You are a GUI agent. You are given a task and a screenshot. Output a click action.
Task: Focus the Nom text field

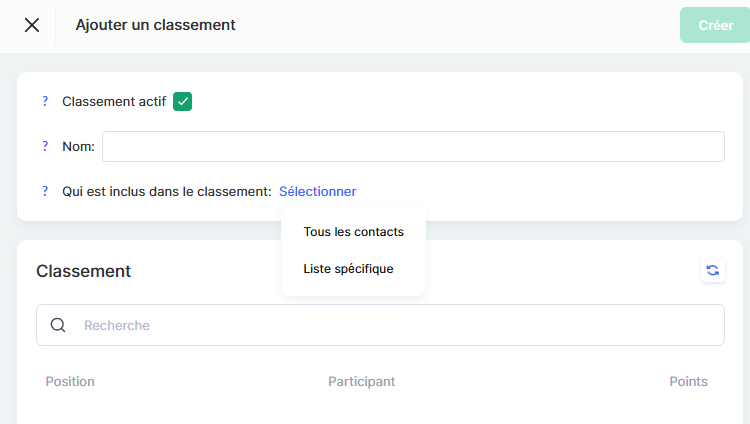point(413,146)
